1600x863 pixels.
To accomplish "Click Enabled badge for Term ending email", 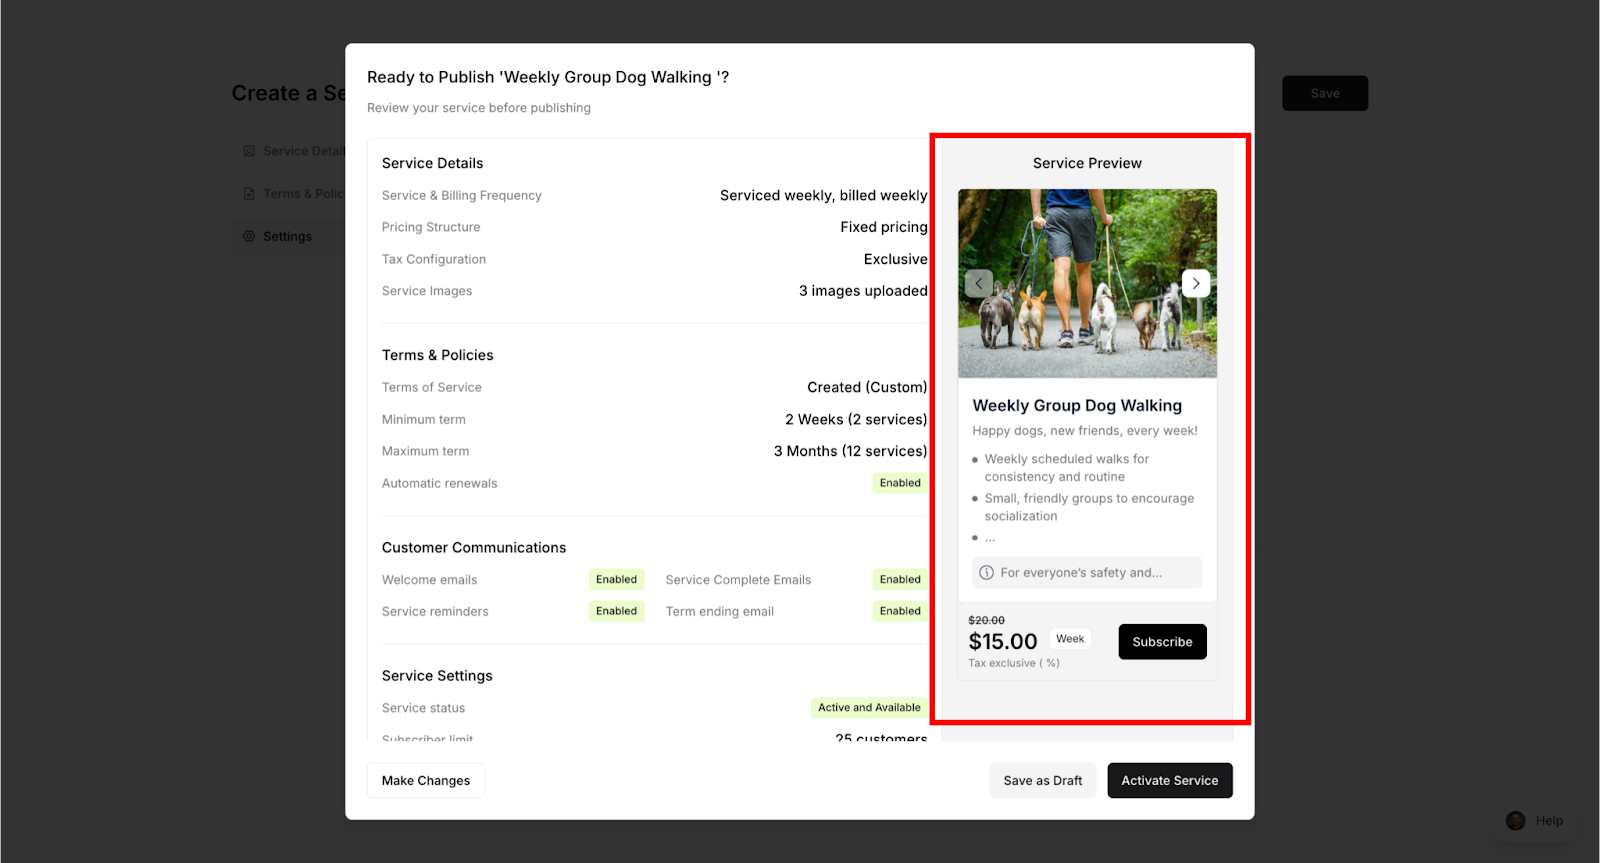I will (900, 611).
